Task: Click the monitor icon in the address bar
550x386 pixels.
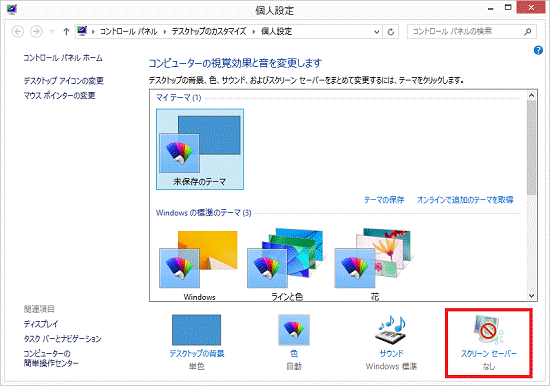Action: [x=82, y=31]
